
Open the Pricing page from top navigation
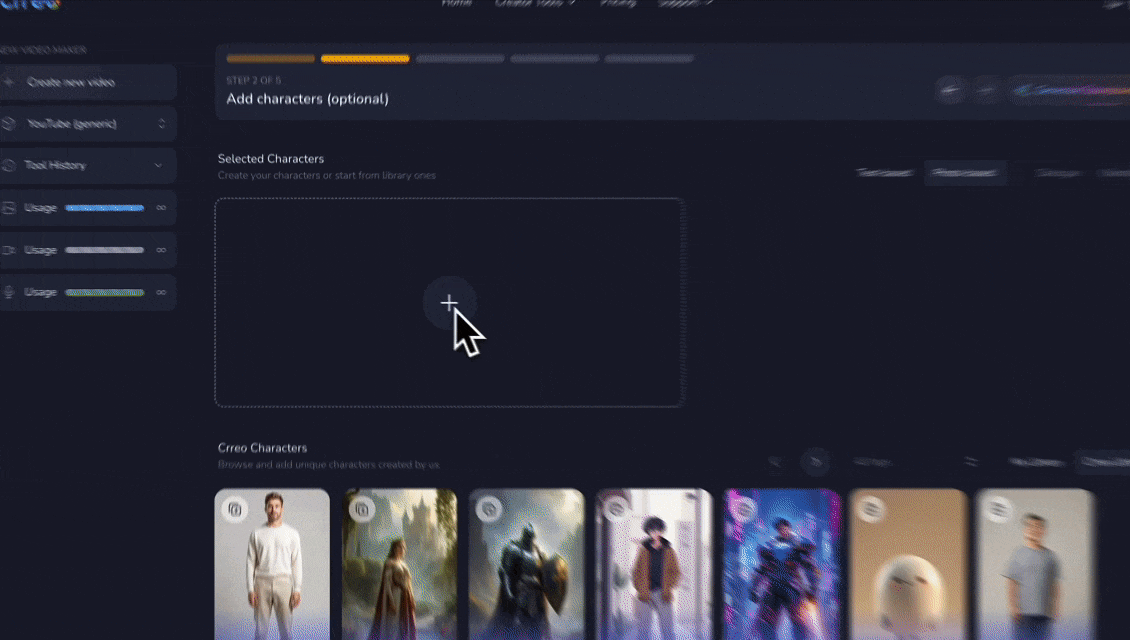(617, 3)
